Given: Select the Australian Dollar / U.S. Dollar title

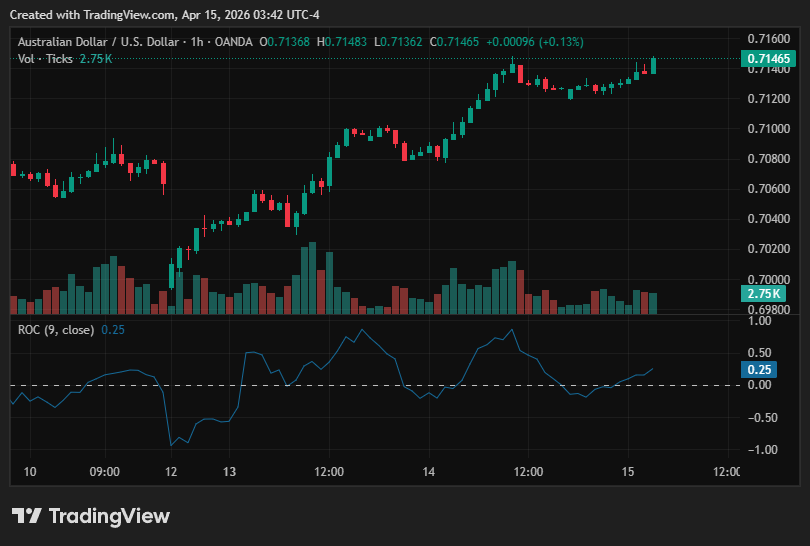Looking at the screenshot, I should pyautogui.click(x=99, y=42).
